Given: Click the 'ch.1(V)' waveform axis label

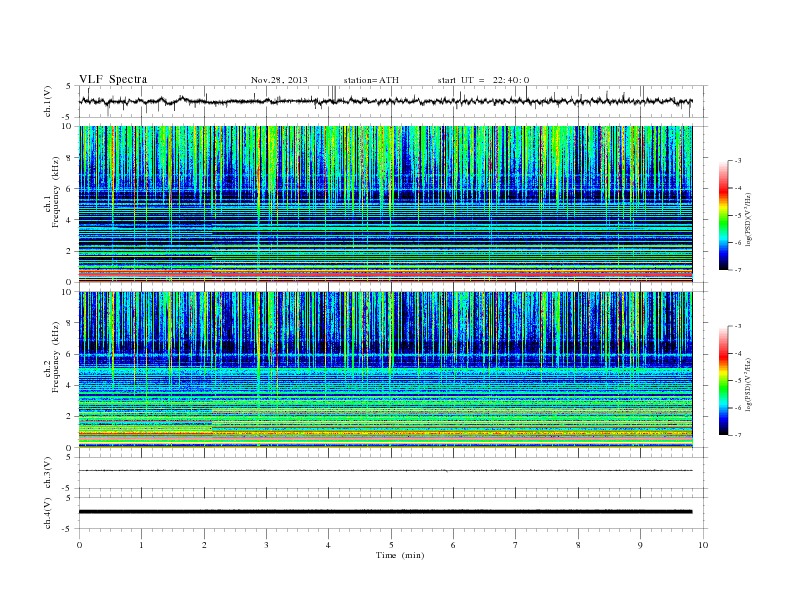Looking at the screenshot, I should coord(48,101).
